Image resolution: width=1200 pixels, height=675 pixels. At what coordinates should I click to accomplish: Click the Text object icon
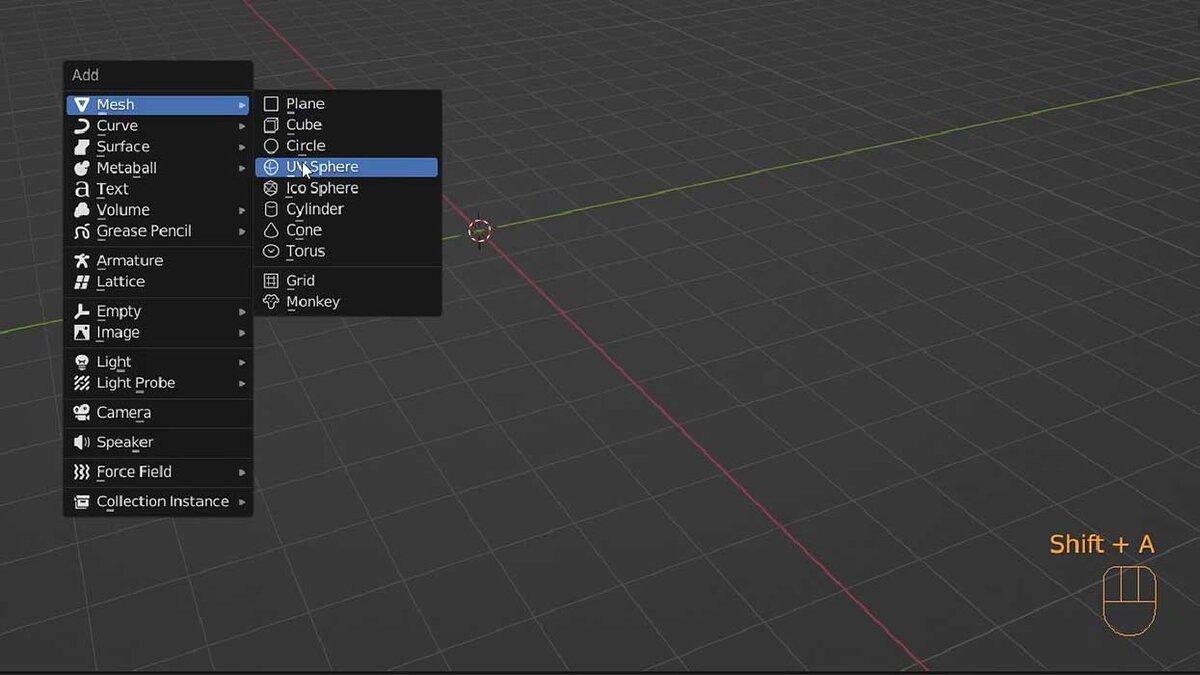tap(82, 189)
